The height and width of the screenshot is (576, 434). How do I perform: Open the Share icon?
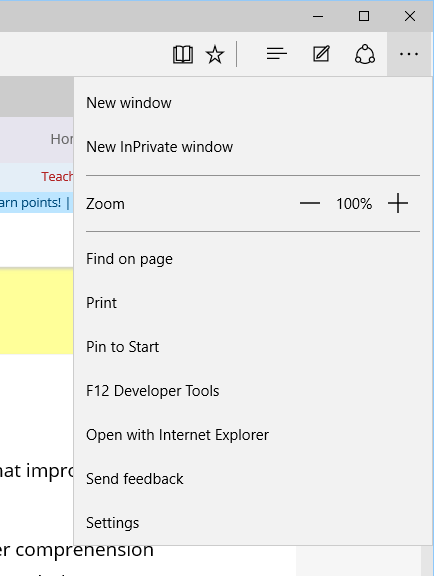[x=365, y=54]
